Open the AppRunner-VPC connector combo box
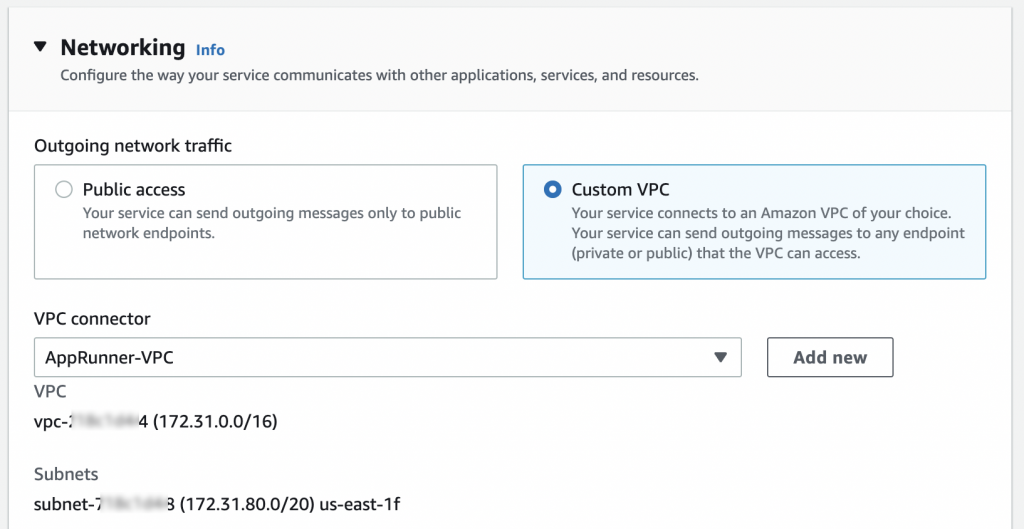The height and width of the screenshot is (529, 1024). point(380,357)
